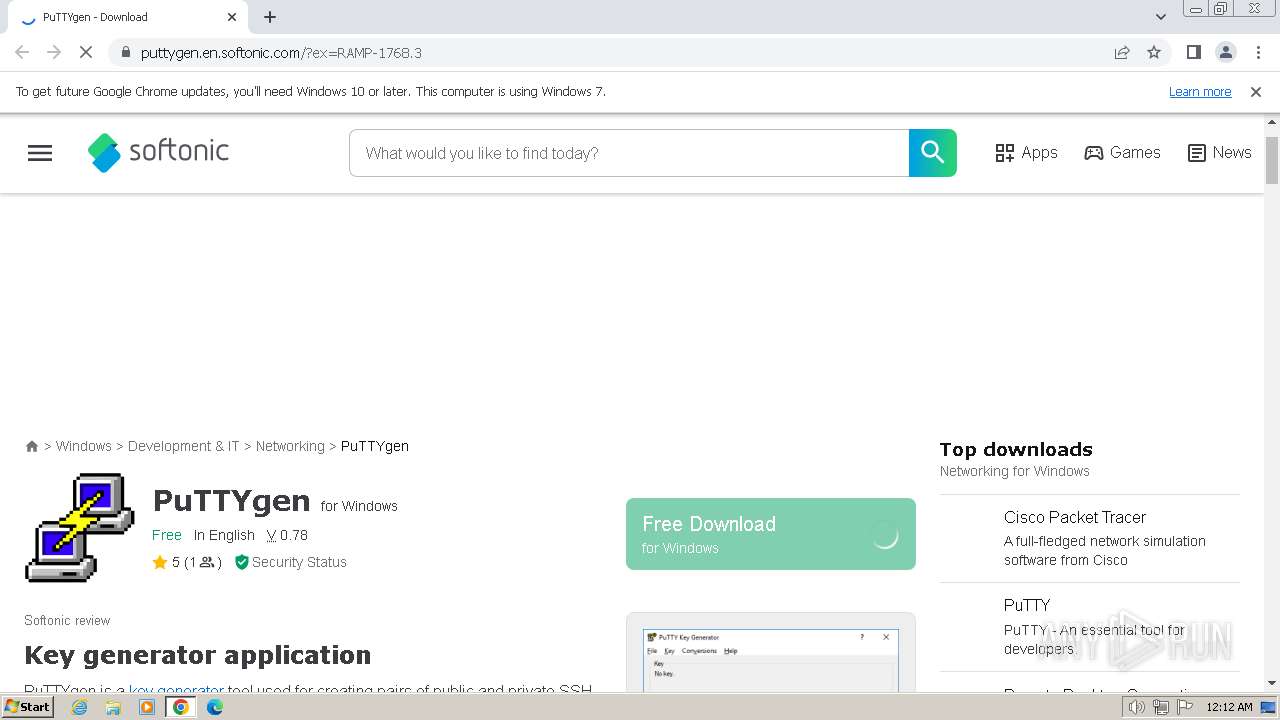The width and height of the screenshot is (1280, 720).
Task: Click the Top downloads heading
Action: 1016,449
